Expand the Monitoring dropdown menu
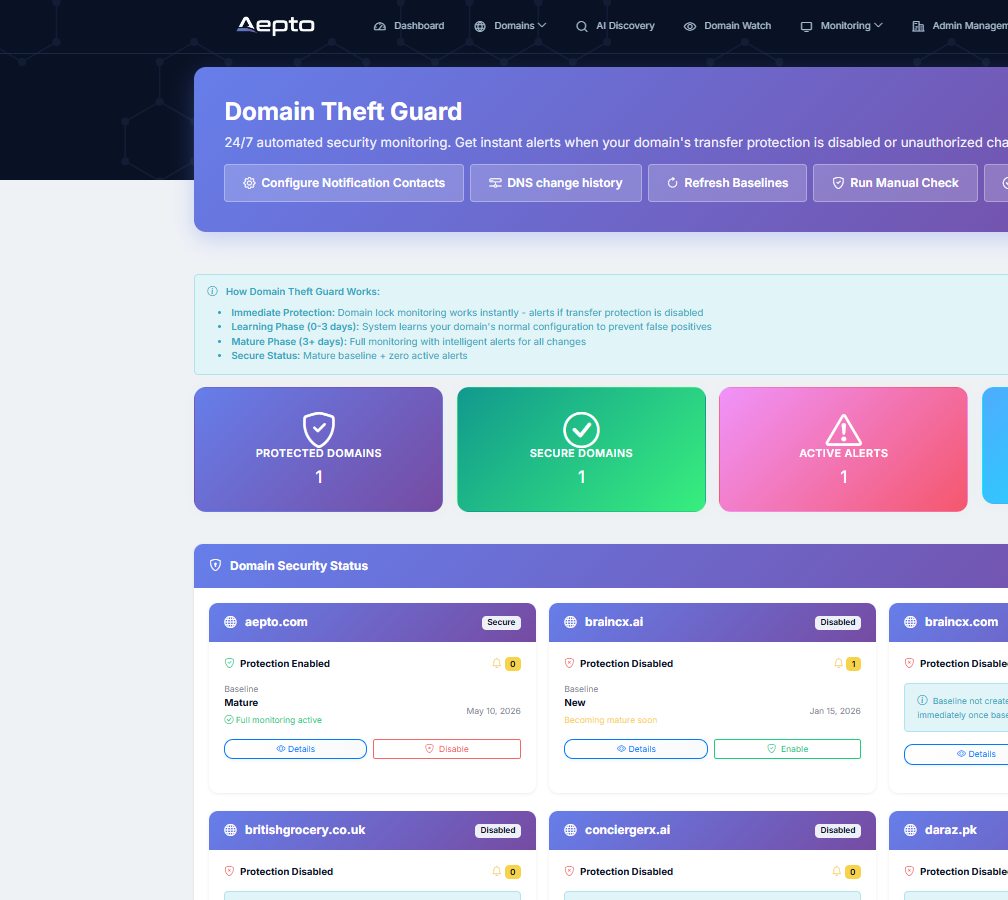The width and height of the screenshot is (1008, 900). point(842,26)
